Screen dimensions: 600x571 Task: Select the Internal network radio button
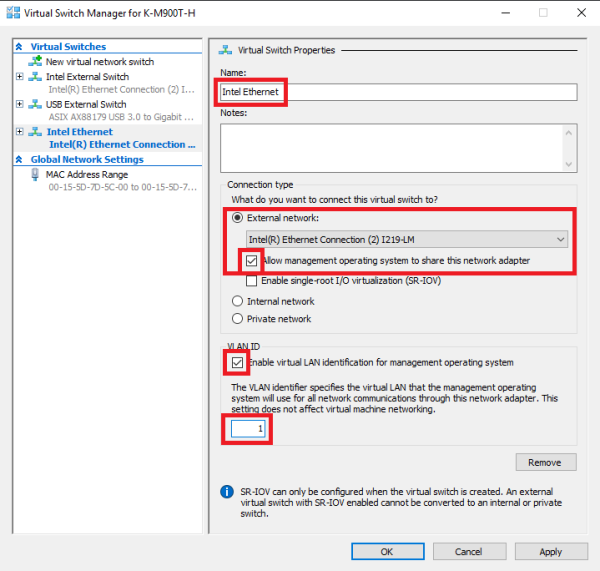[237, 301]
